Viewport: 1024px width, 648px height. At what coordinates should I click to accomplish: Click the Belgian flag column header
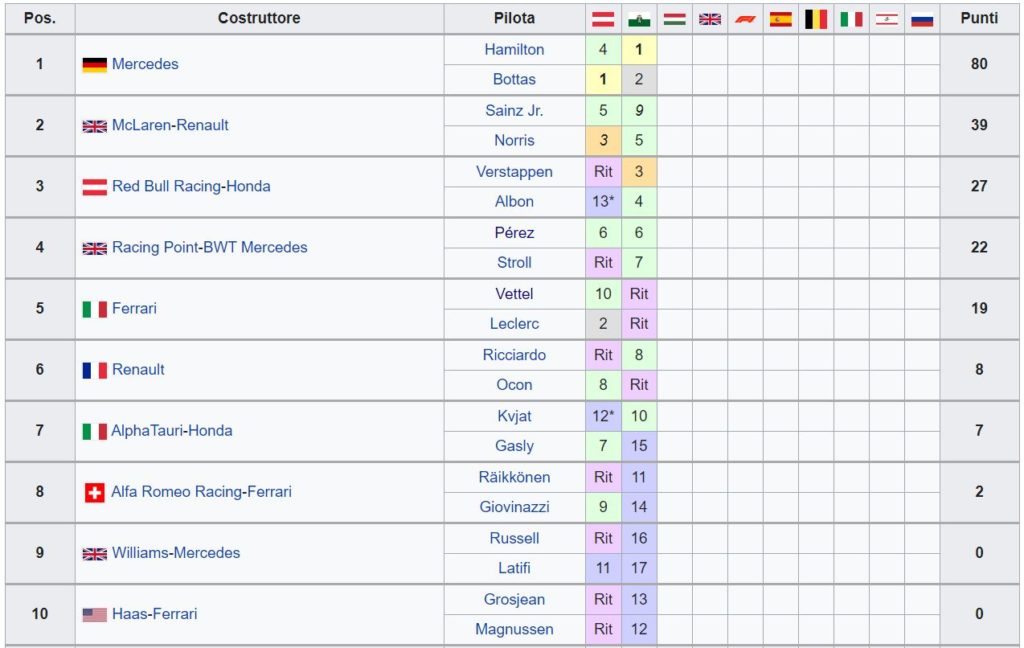pos(816,19)
